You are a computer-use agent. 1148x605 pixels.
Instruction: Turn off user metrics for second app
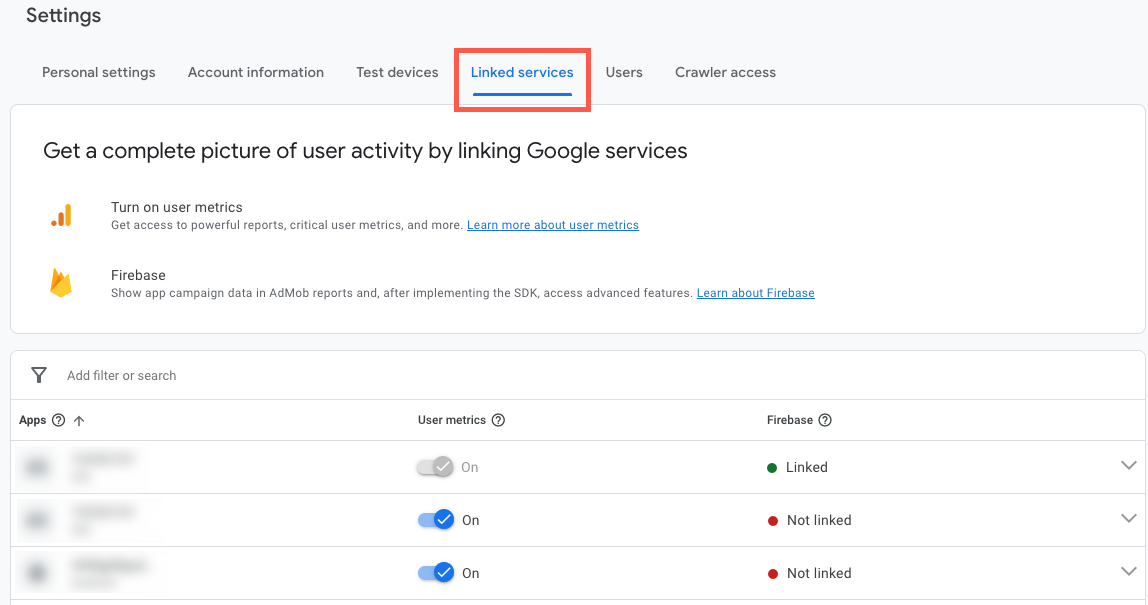click(435, 520)
